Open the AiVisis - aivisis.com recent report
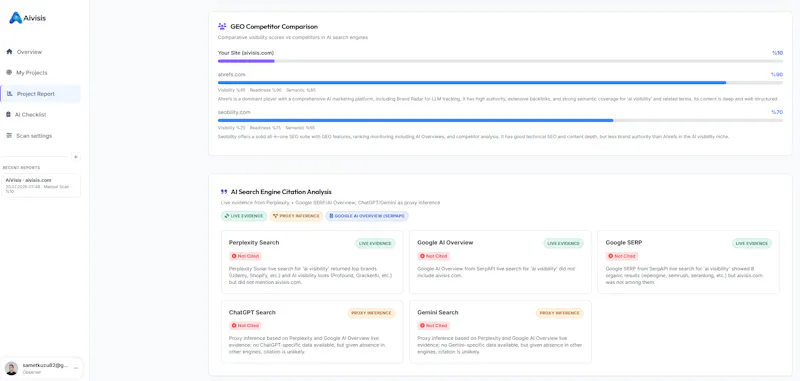The width and height of the screenshot is (800, 381). click(41, 185)
